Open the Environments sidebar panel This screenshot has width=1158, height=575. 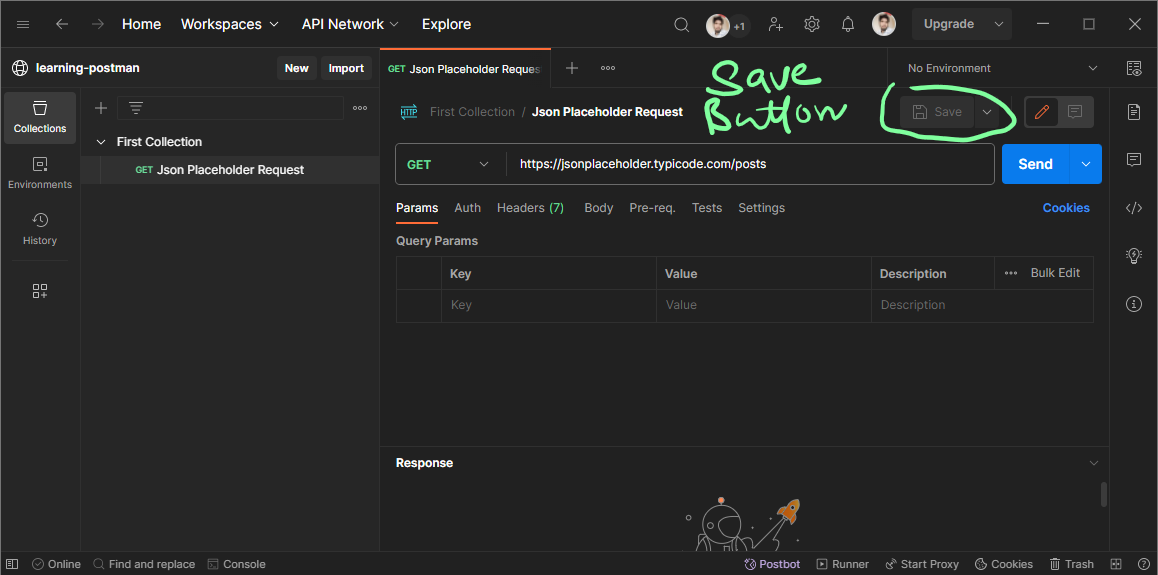click(40, 173)
